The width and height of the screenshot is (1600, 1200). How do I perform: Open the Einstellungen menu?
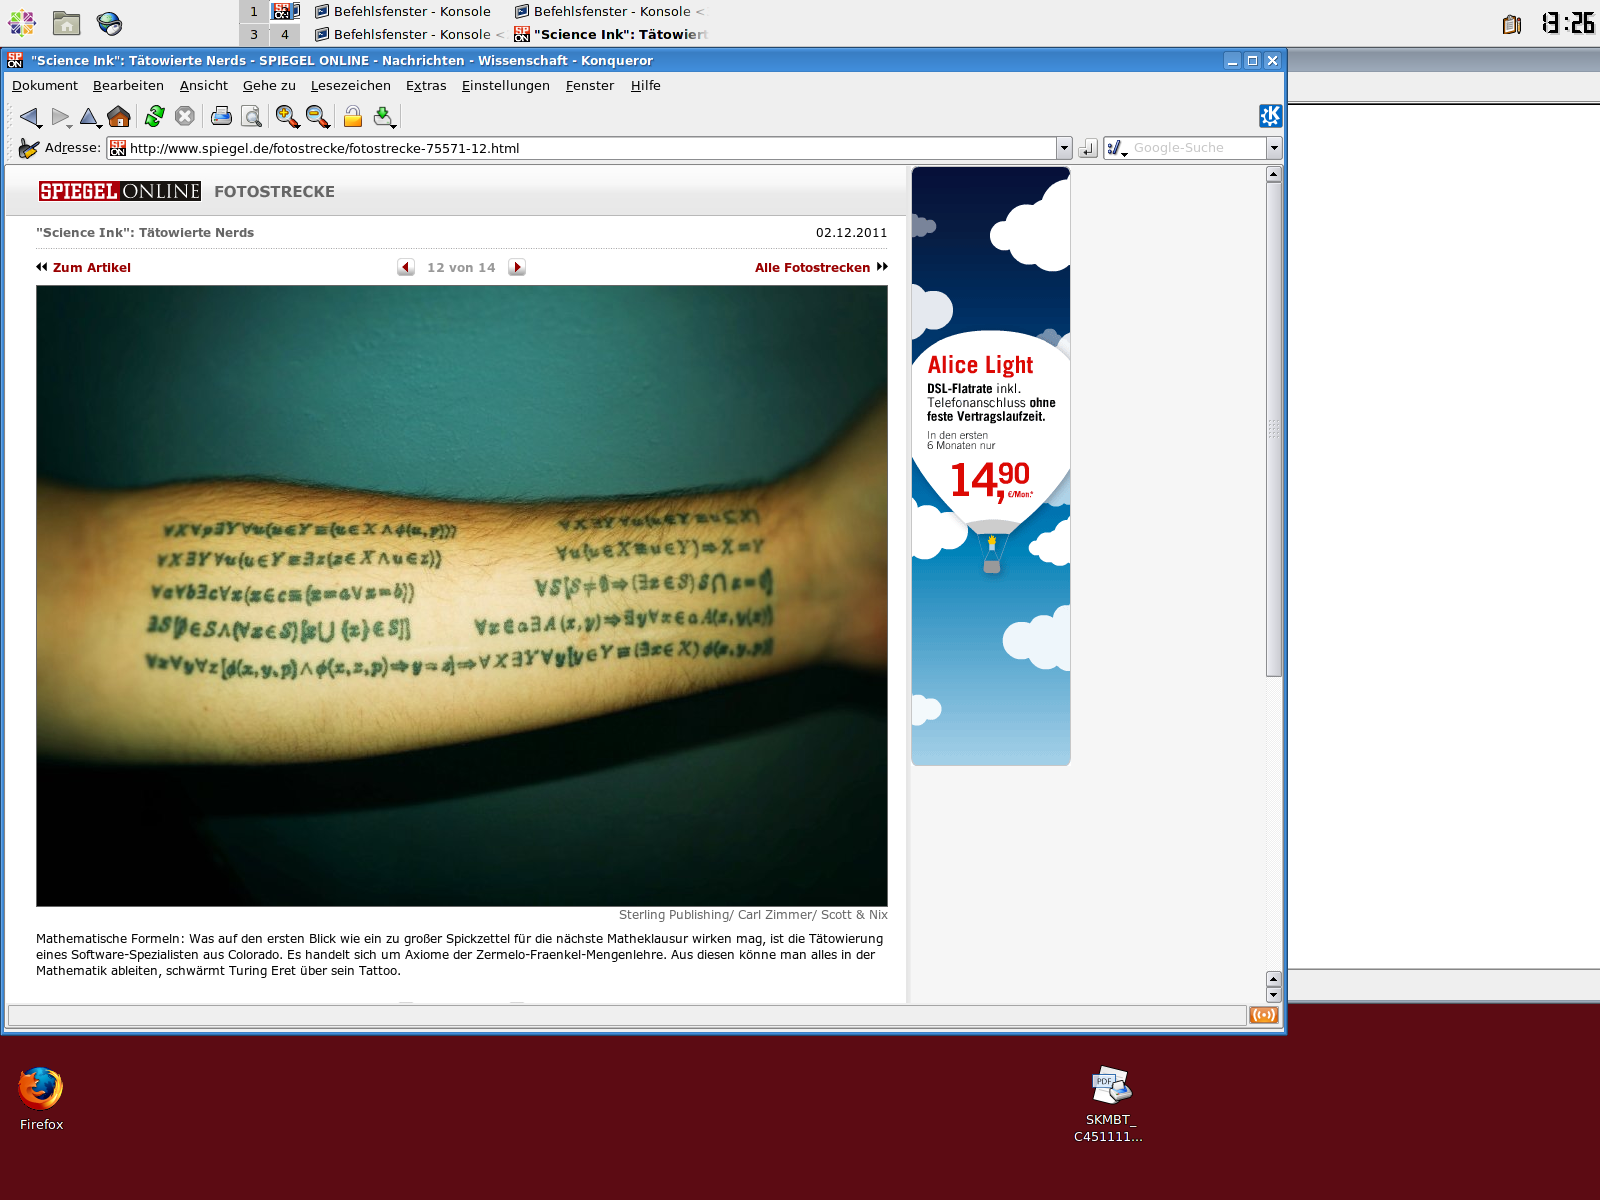[x=505, y=86]
